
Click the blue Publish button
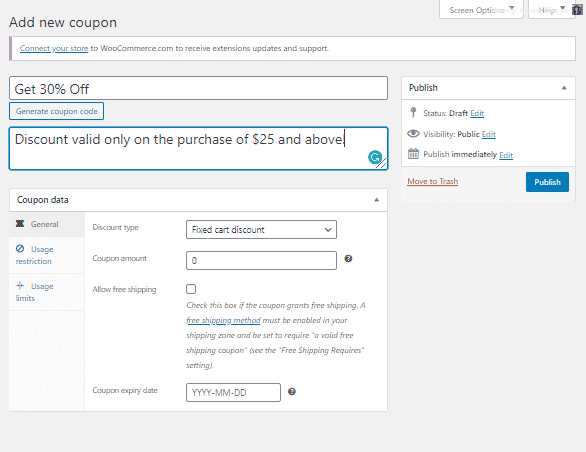pos(547,182)
